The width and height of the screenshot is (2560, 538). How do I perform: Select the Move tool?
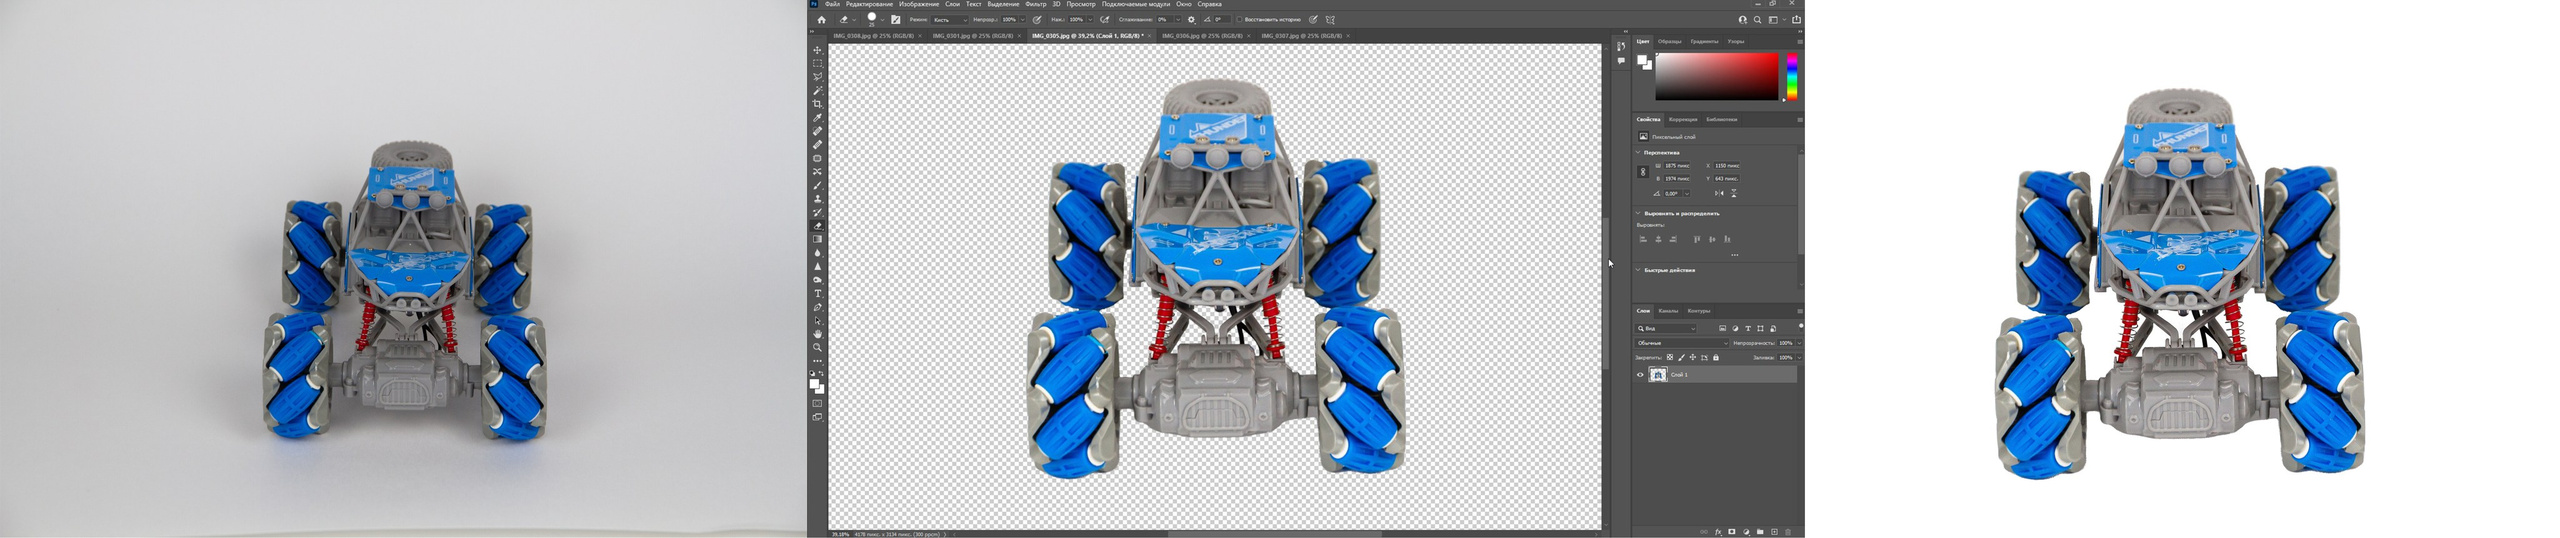[x=817, y=50]
